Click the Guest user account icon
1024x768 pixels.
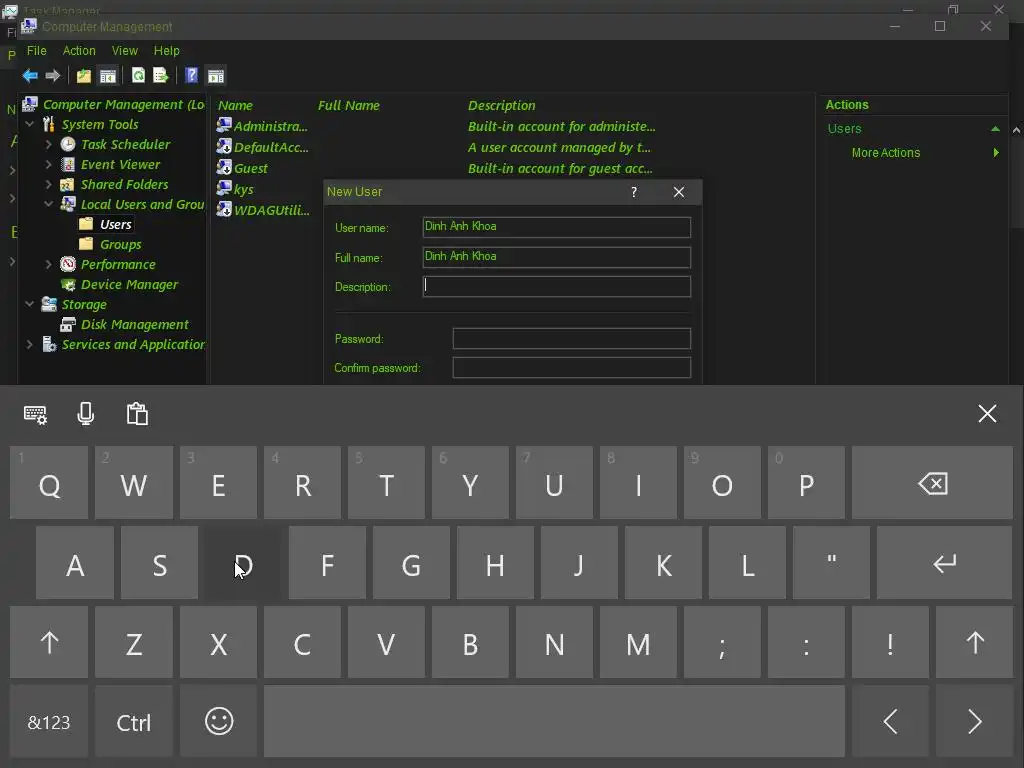tap(224, 167)
